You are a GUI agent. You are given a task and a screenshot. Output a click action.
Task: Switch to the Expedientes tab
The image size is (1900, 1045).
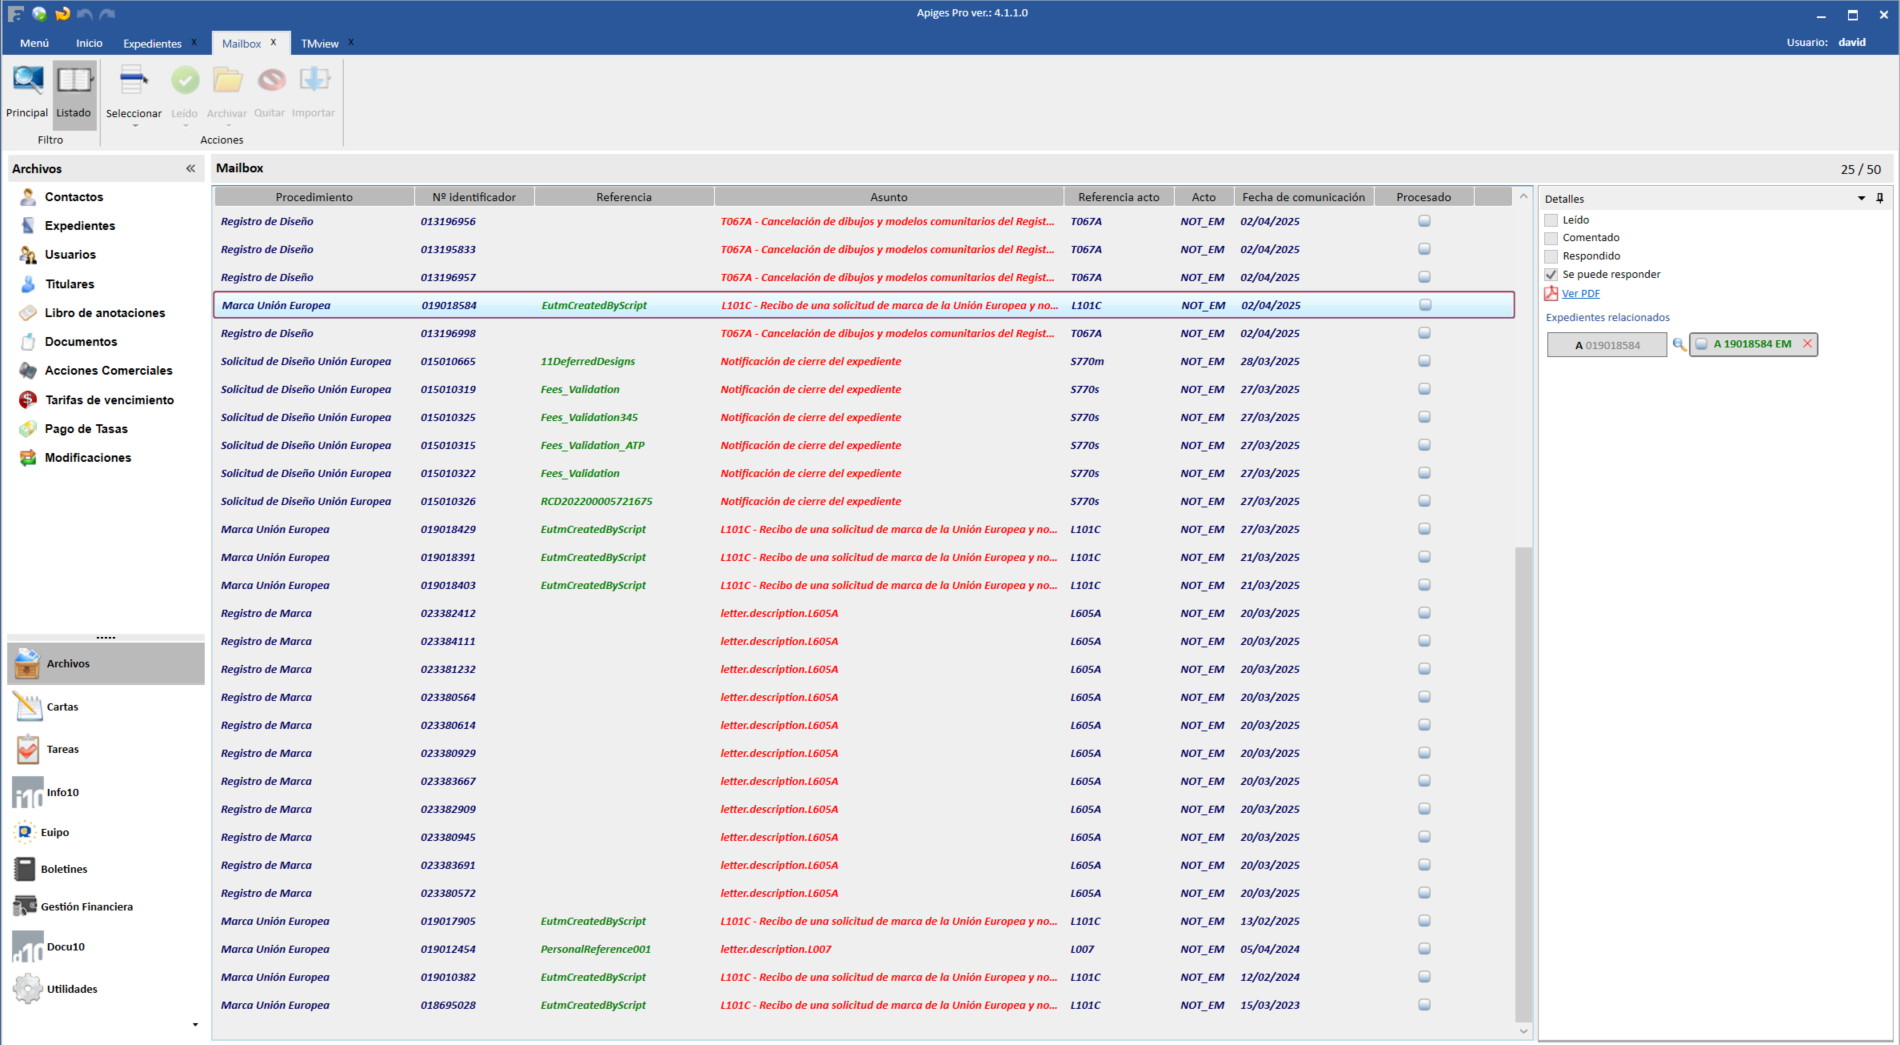(x=152, y=43)
